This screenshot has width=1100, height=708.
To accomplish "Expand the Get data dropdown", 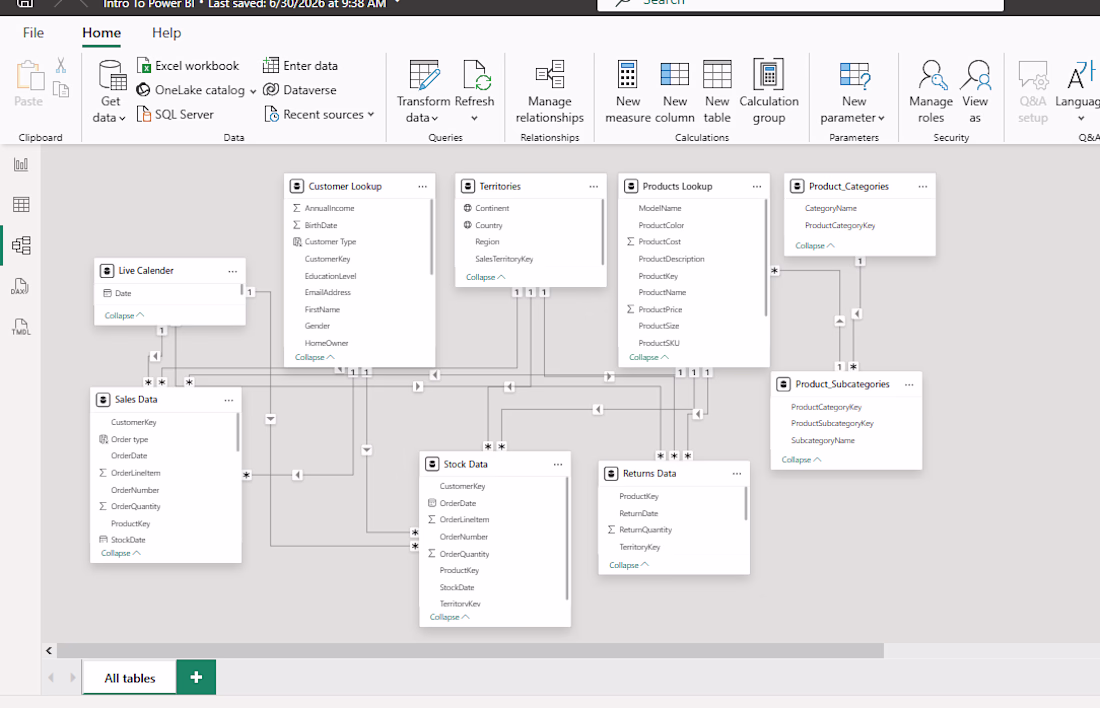I will pos(109,118).
